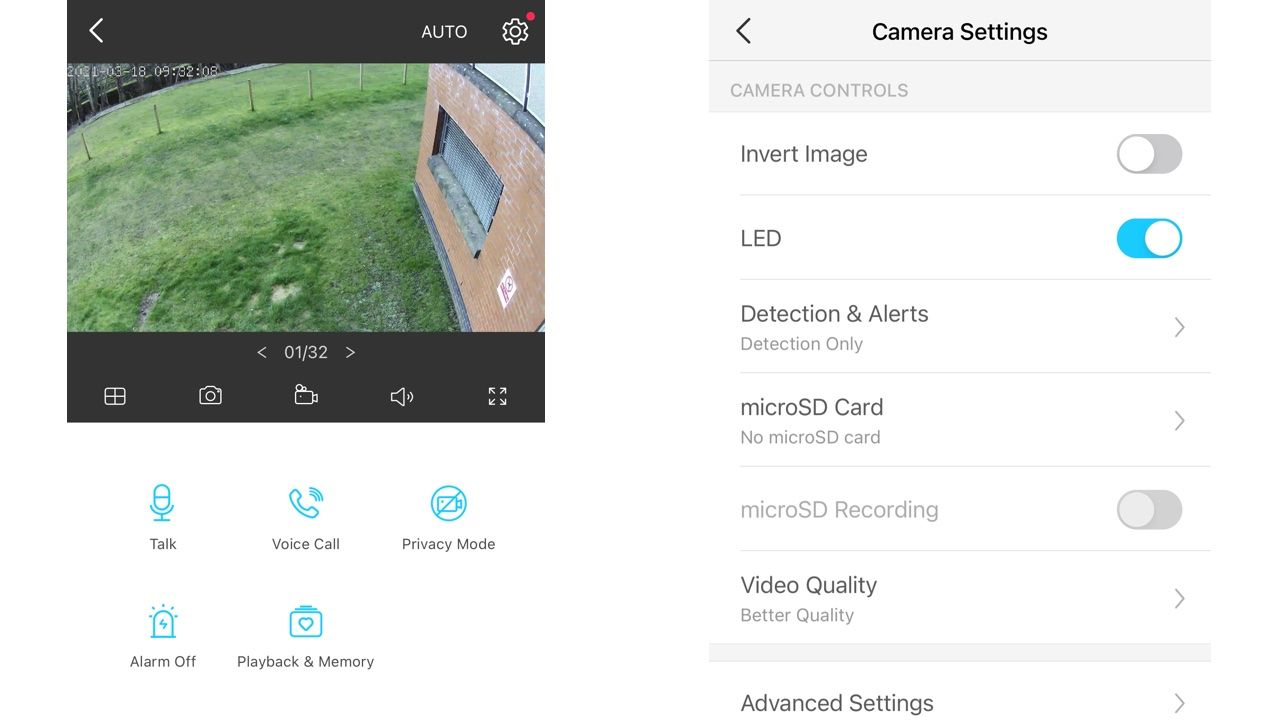Enable Privacy Mode
Viewport: 1280px width, 720px height.
(448, 515)
